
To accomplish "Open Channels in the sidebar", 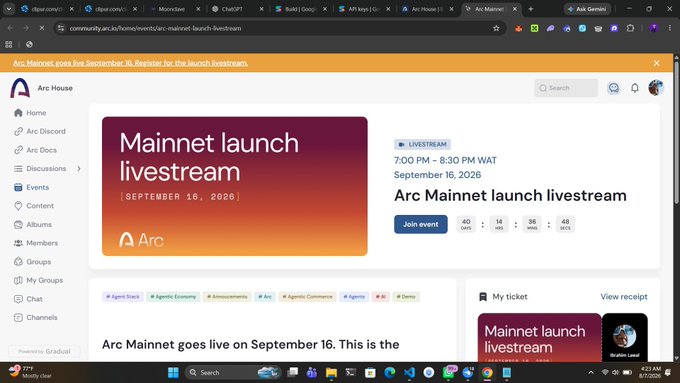I will [36, 318].
